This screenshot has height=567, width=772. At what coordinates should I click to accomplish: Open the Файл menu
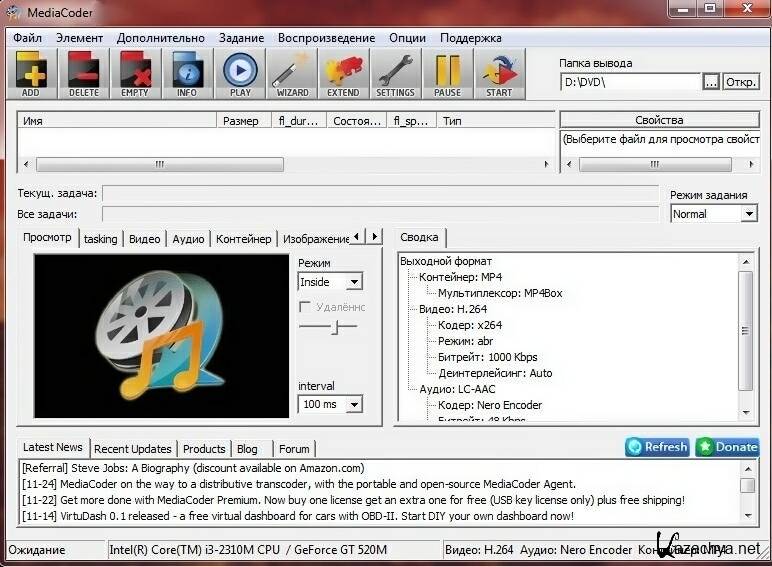[x=28, y=38]
